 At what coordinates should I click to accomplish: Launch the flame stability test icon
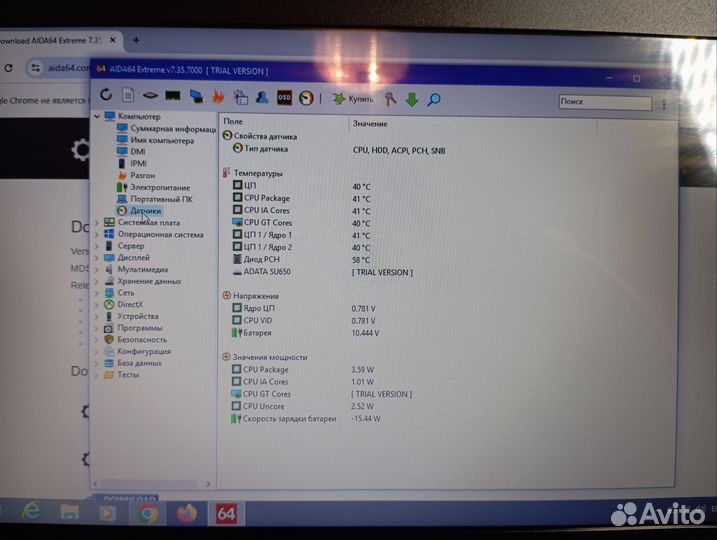[x=218, y=97]
